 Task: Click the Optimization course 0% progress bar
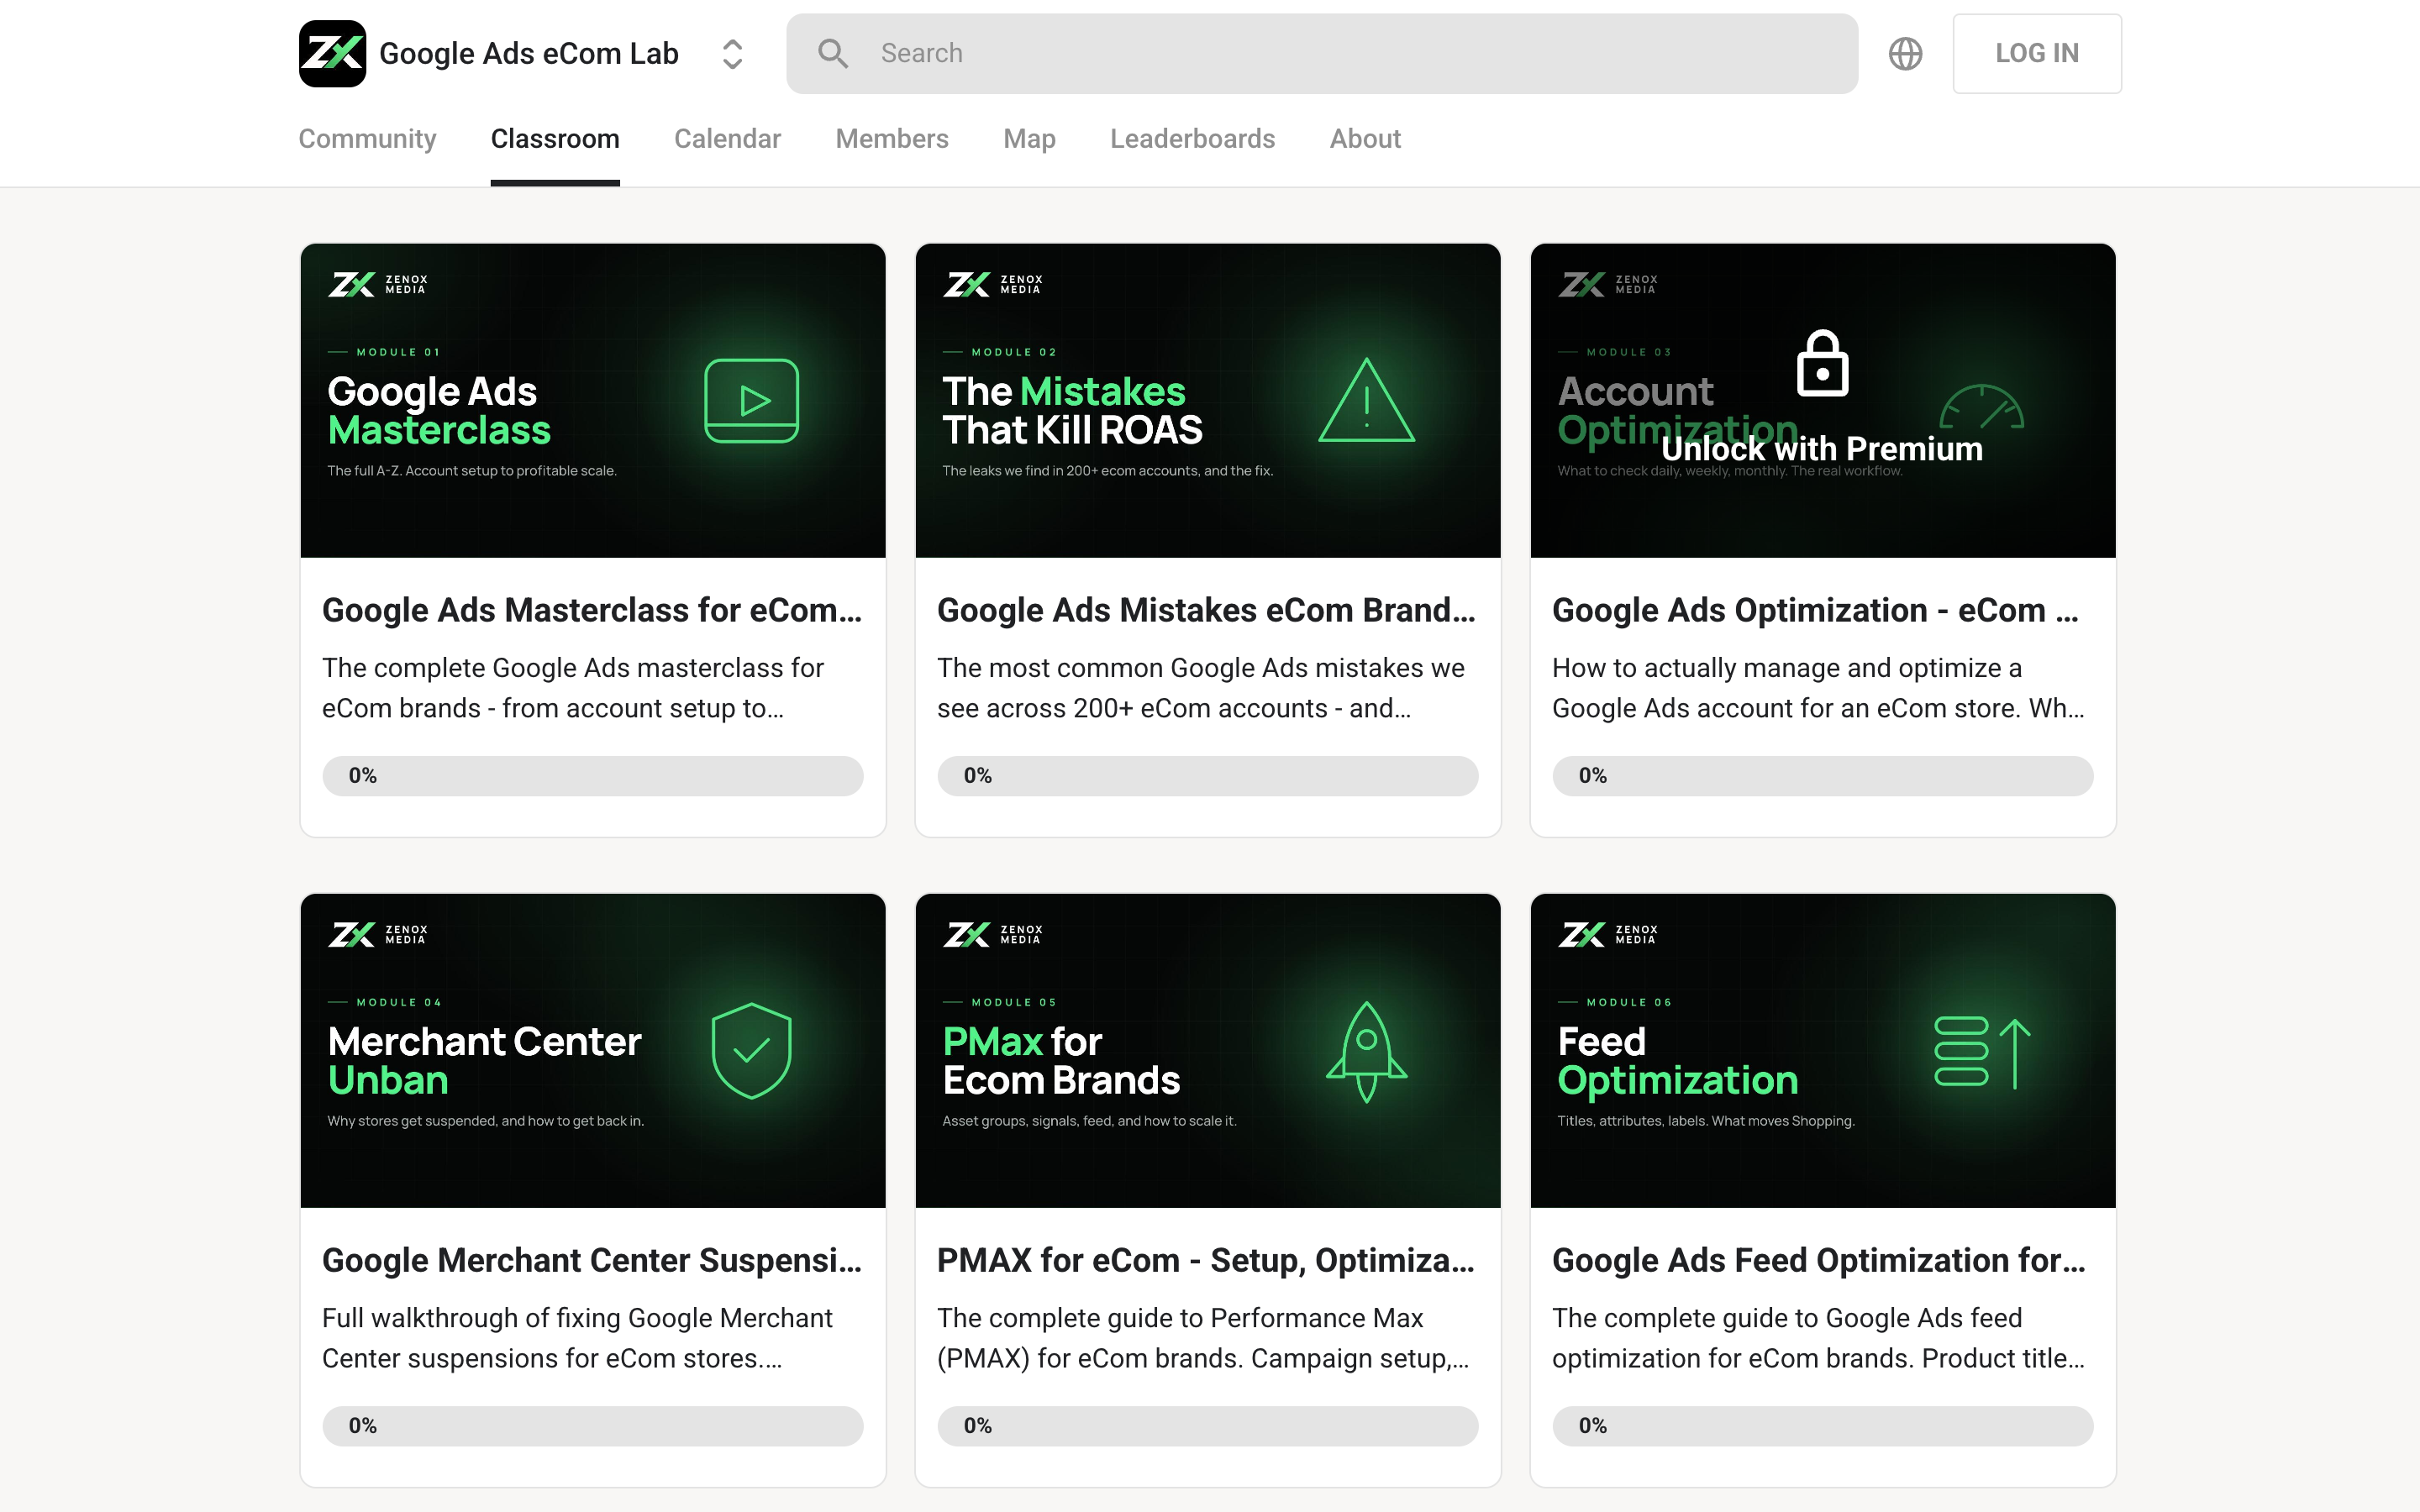1822,776
